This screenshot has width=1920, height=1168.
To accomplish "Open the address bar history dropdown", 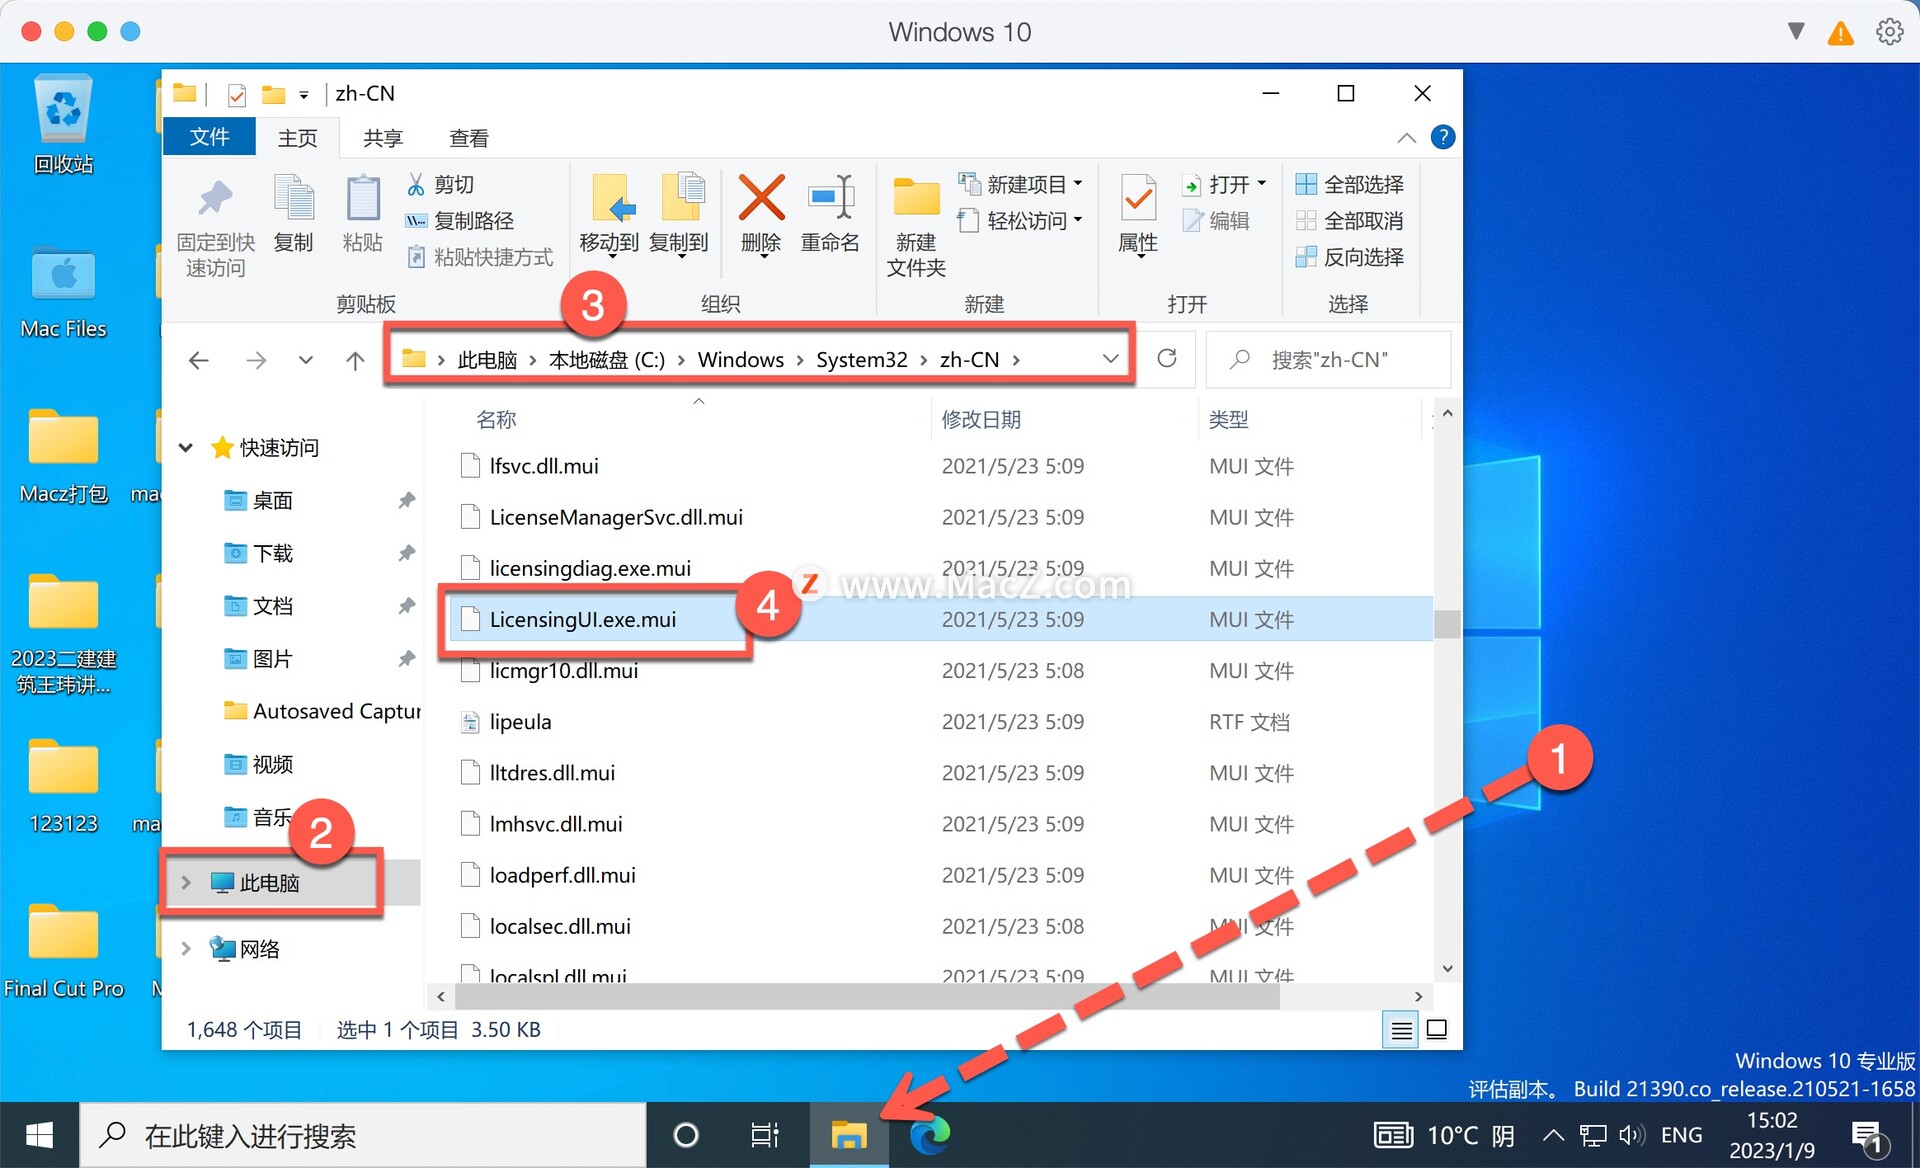I will click(1110, 358).
